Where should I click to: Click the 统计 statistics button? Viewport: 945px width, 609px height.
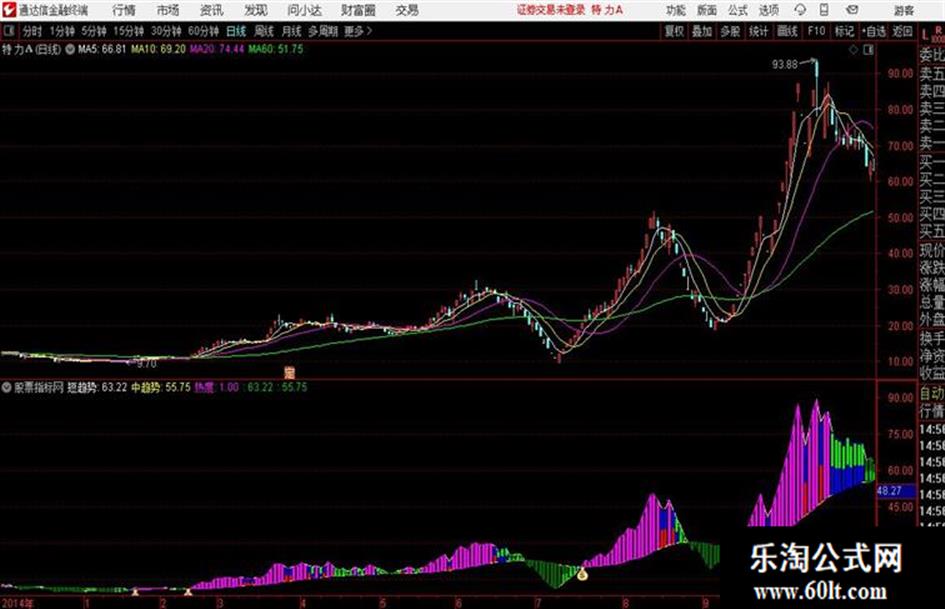click(758, 31)
